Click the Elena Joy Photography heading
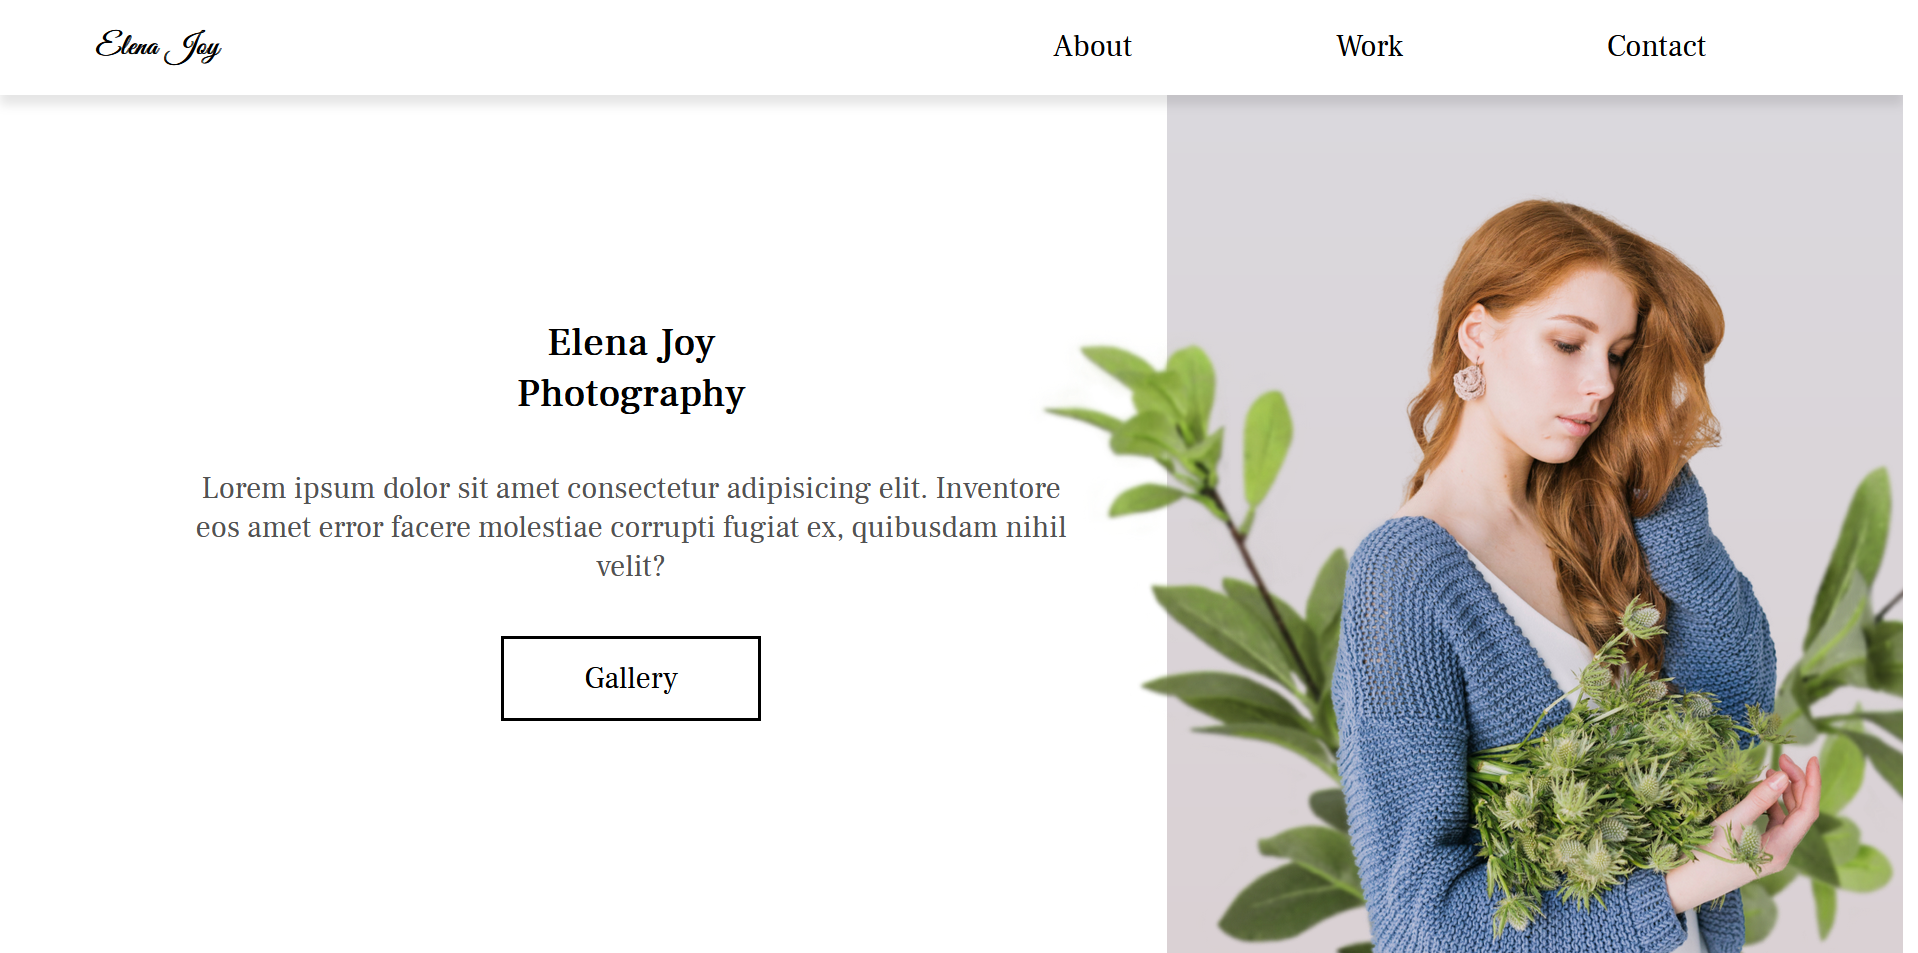The width and height of the screenshot is (1918, 953). pos(631,368)
